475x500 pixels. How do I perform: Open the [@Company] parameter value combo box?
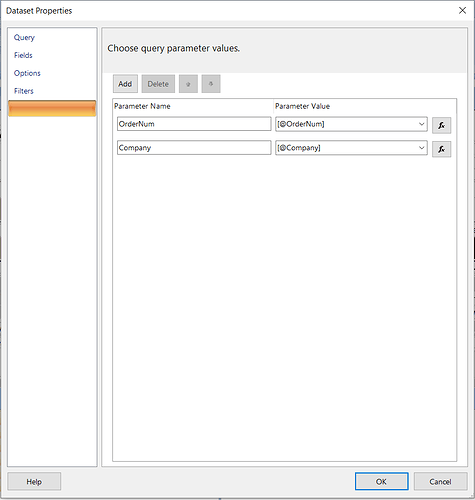point(351,148)
